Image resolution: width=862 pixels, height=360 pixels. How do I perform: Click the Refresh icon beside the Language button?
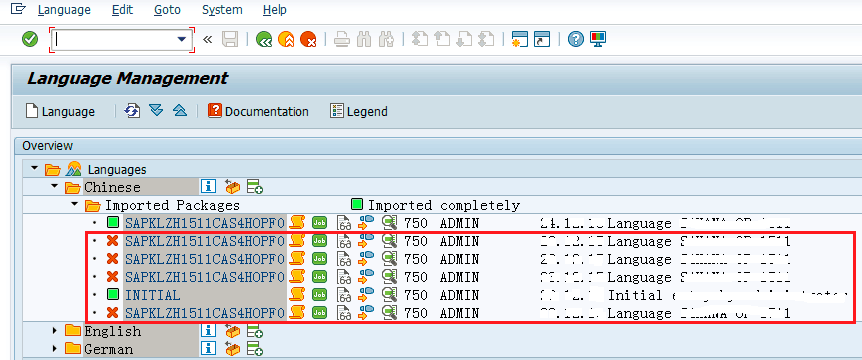pyautogui.click(x=132, y=111)
